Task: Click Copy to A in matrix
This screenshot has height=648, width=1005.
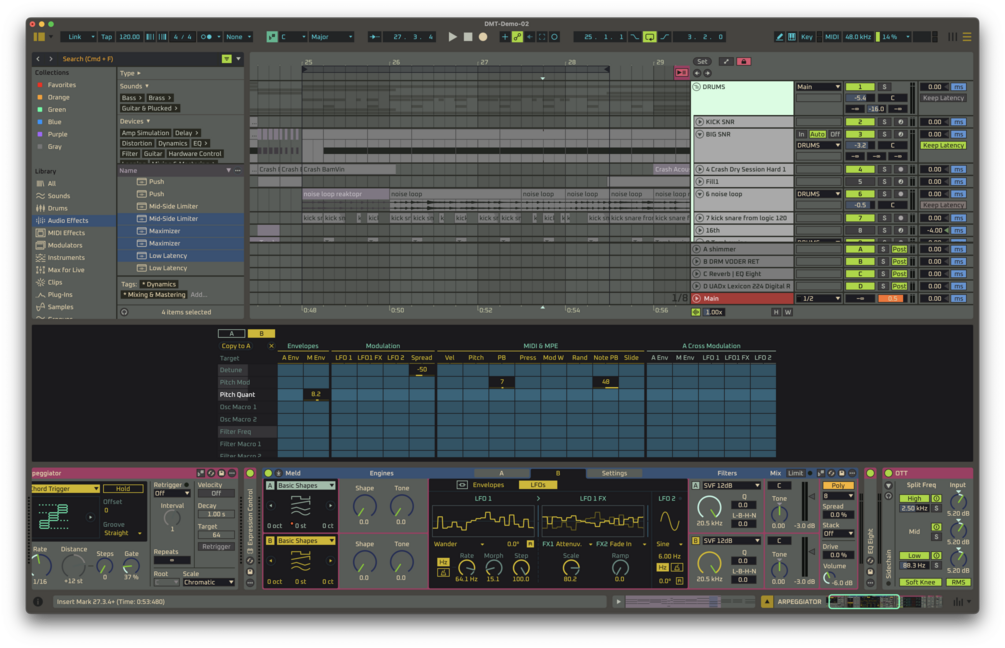Action: pos(236,345)
